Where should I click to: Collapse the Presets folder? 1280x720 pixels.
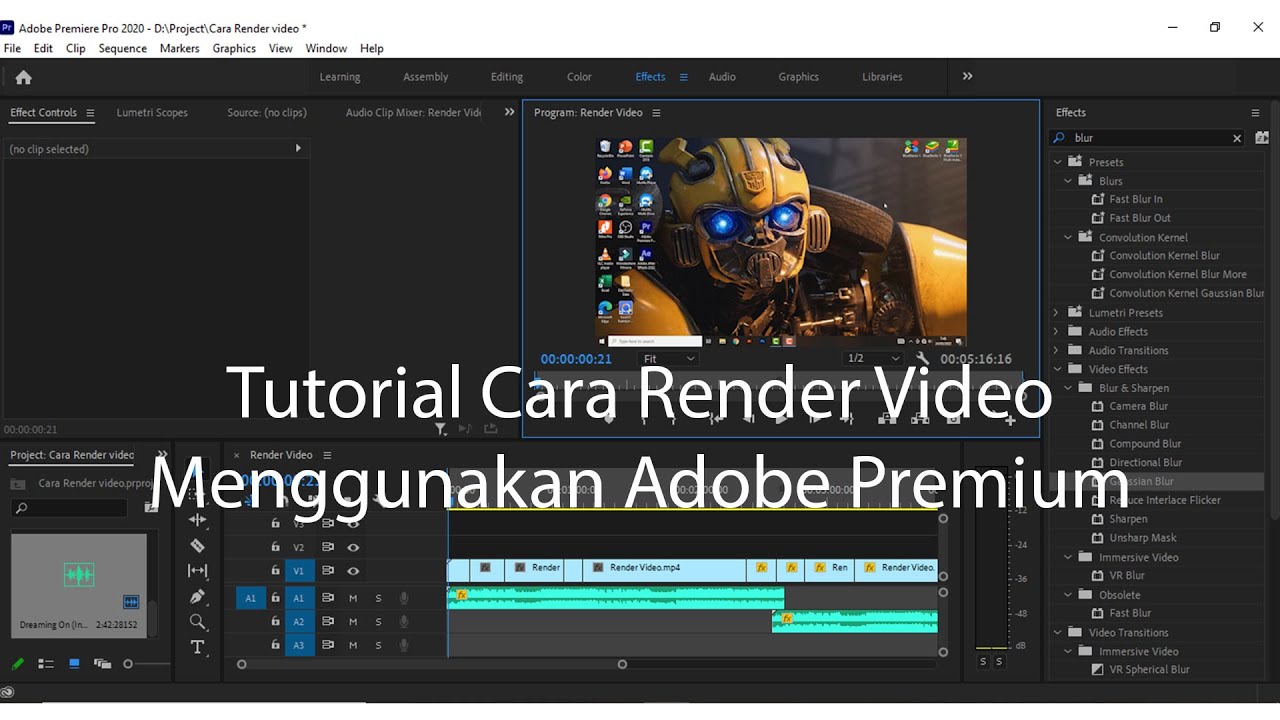coord(1057,162)
